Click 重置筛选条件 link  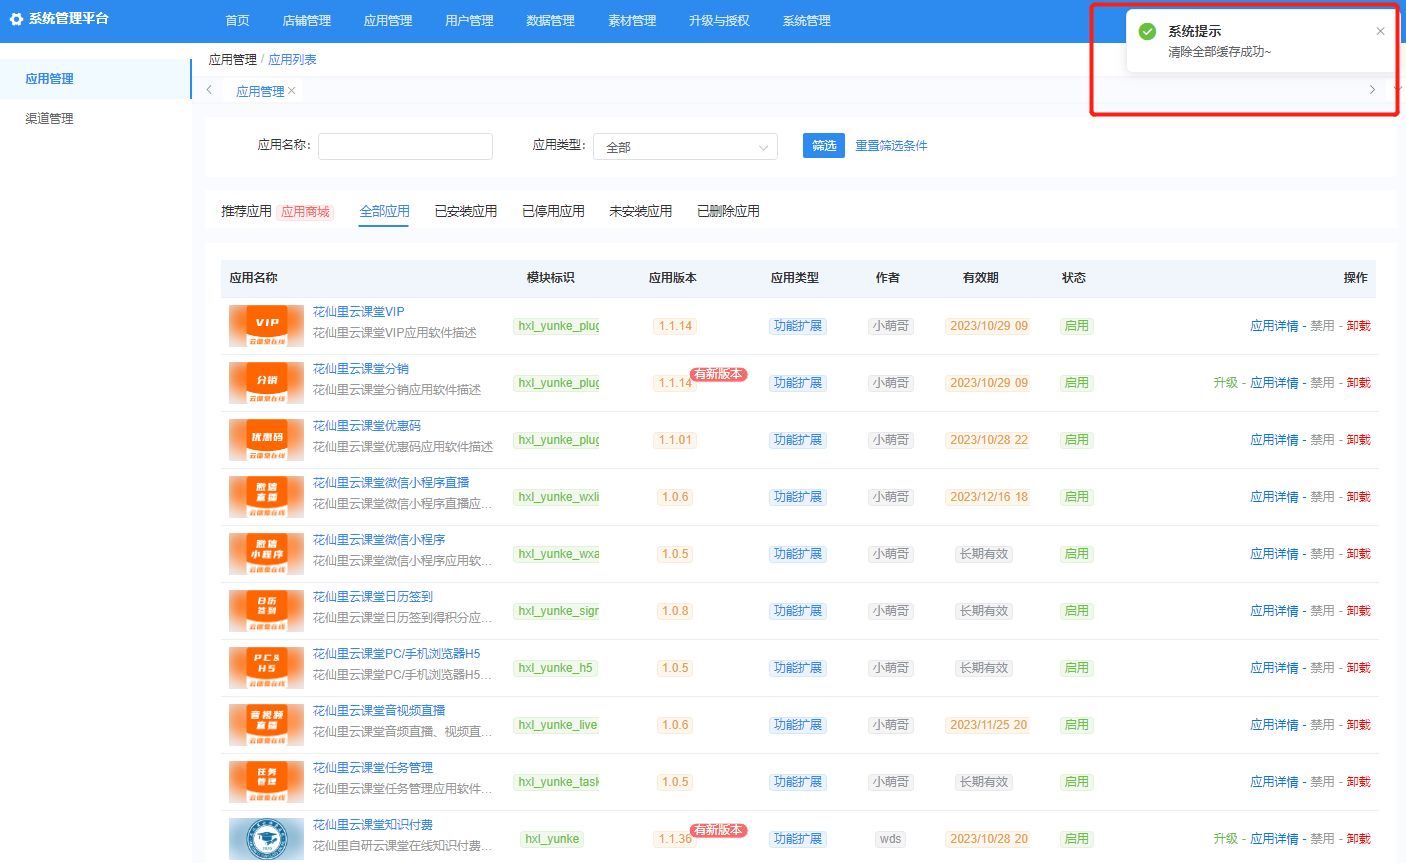tap(891, 146)
